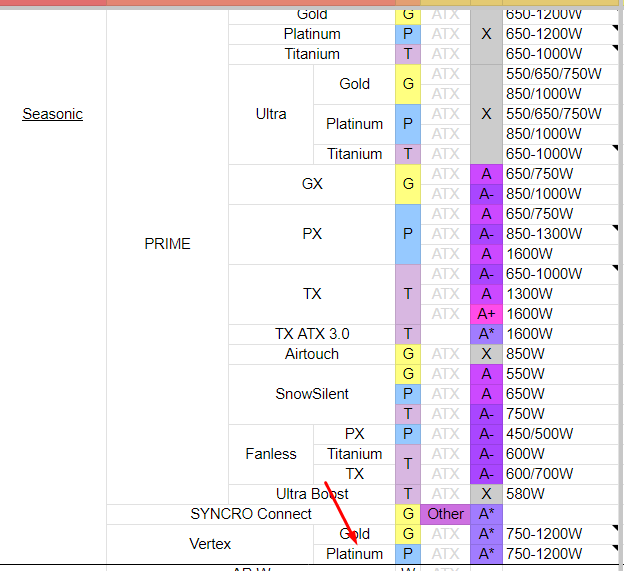Select the 550W SnowSilent wattage cell
This screenshot has width=624, height=571.
560,374
